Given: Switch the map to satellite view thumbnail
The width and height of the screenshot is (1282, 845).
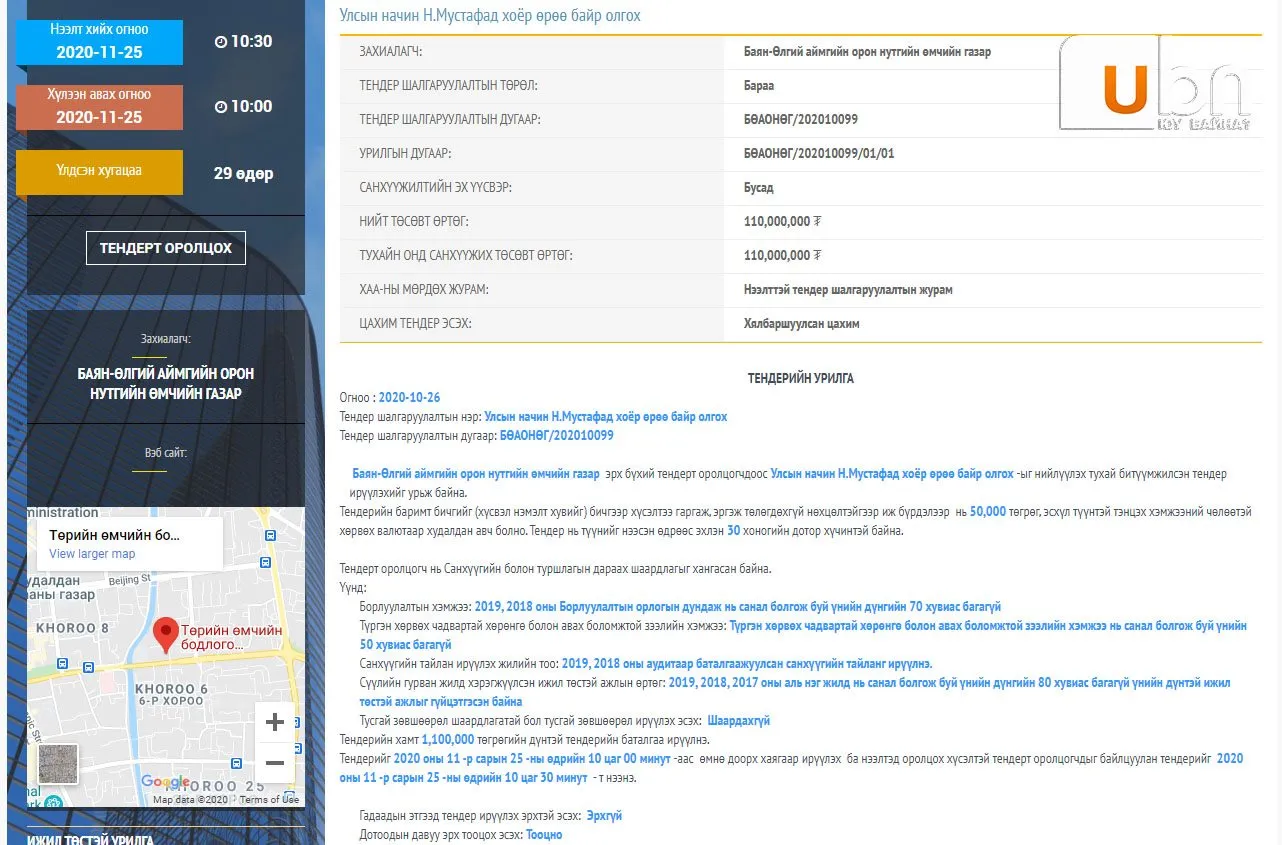Looking at the screenshot, I should [x=58, y=763].
